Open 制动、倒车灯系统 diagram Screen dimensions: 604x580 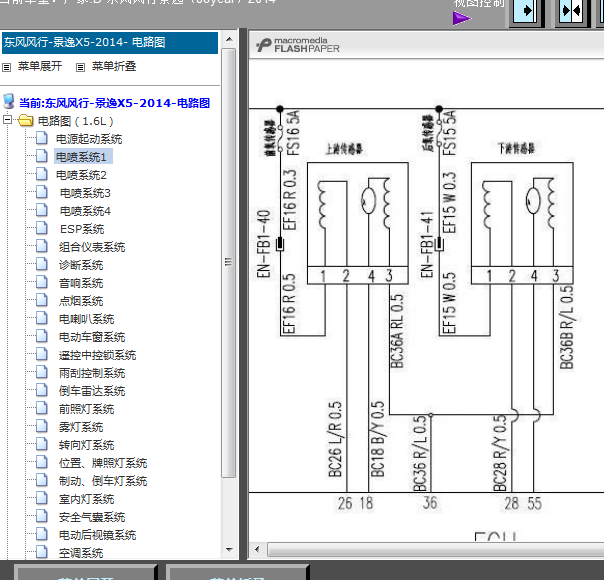pyautogui.click(x=103, y=481)
